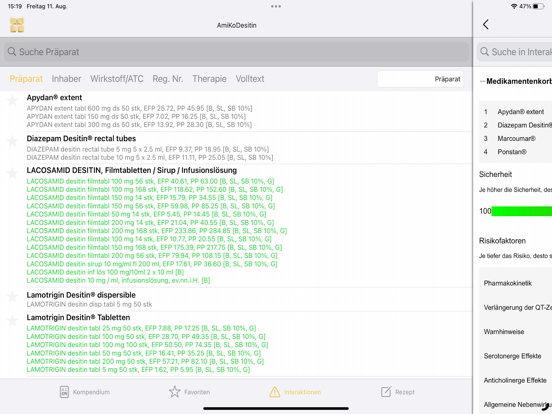Open Diazepam Desitin® rectal tubes entry

[81, 138]
